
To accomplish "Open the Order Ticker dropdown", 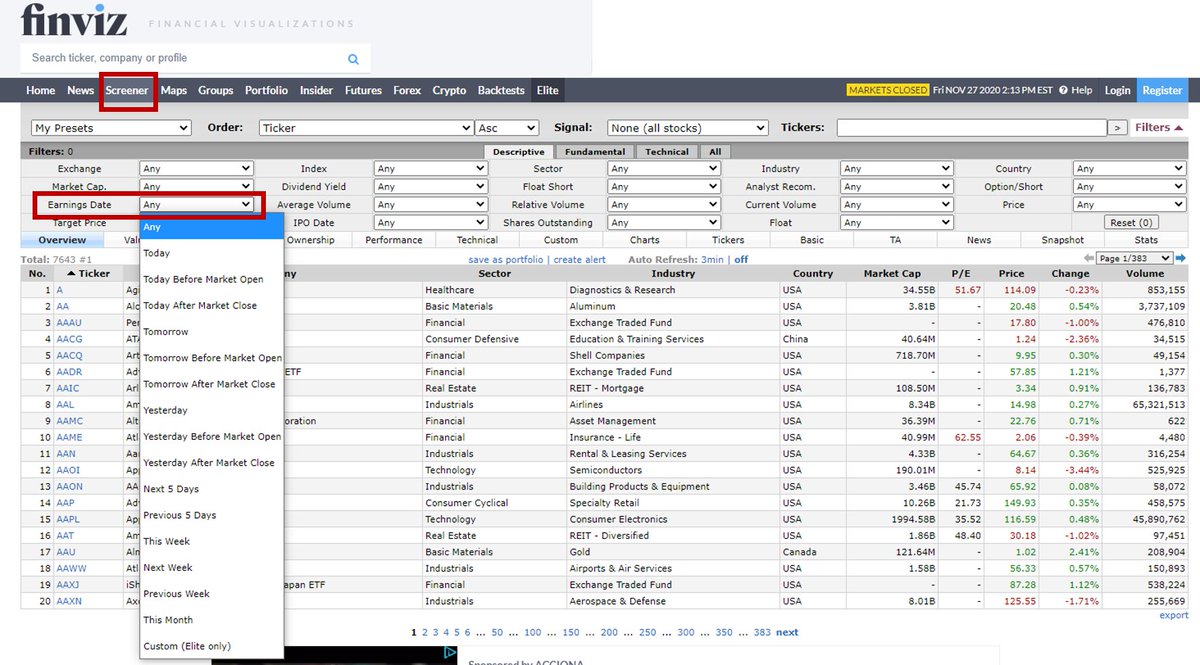I will pos(366,128).
